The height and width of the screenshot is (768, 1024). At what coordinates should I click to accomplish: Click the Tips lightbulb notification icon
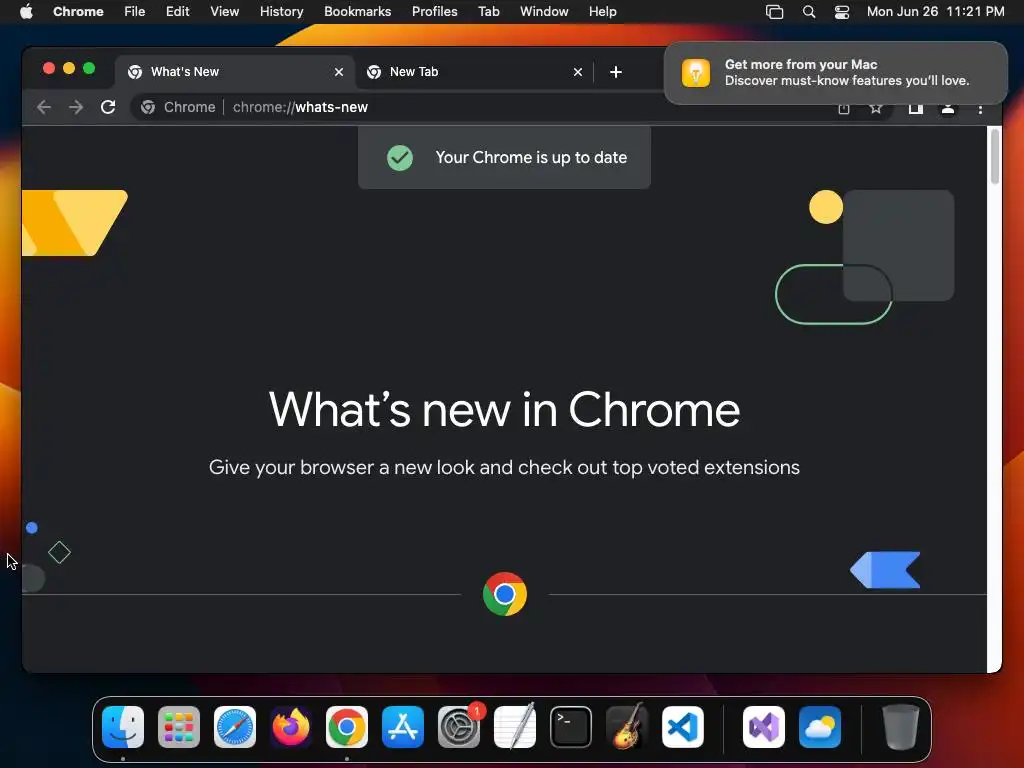click(696, 72)
